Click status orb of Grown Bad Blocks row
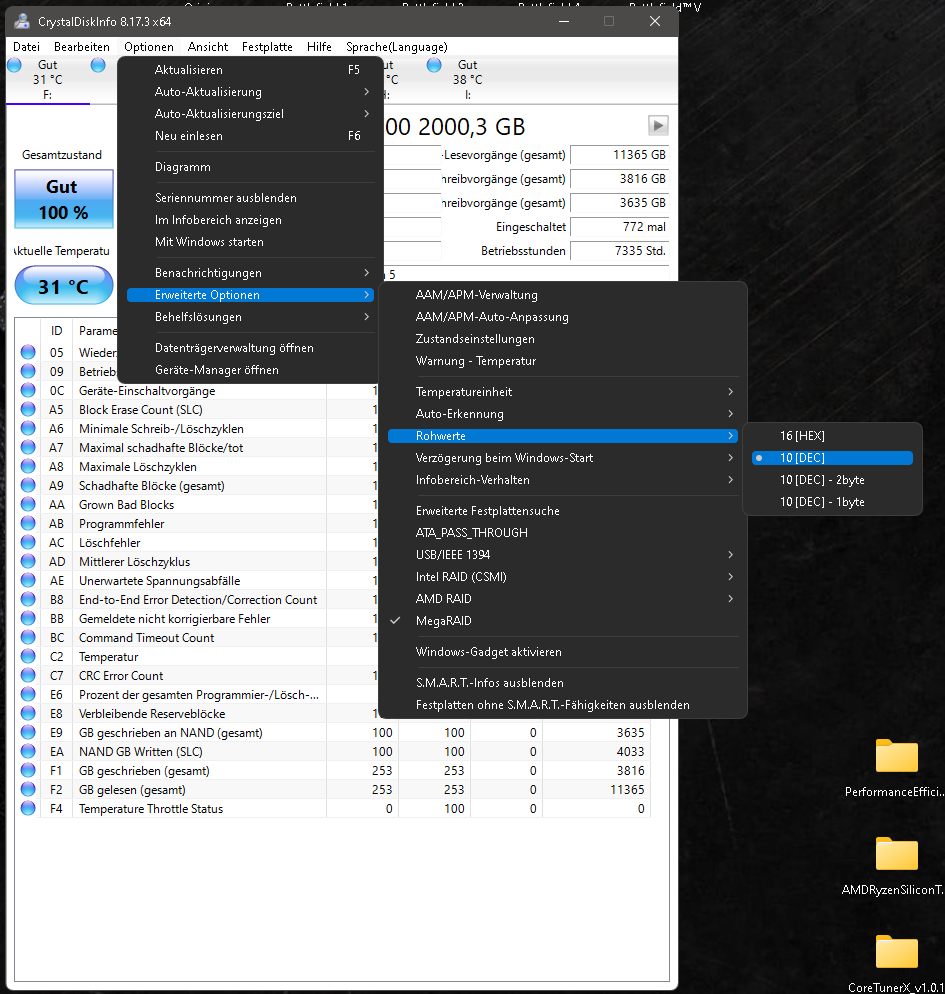The image size is (945, 994). (x=28, y=504)
